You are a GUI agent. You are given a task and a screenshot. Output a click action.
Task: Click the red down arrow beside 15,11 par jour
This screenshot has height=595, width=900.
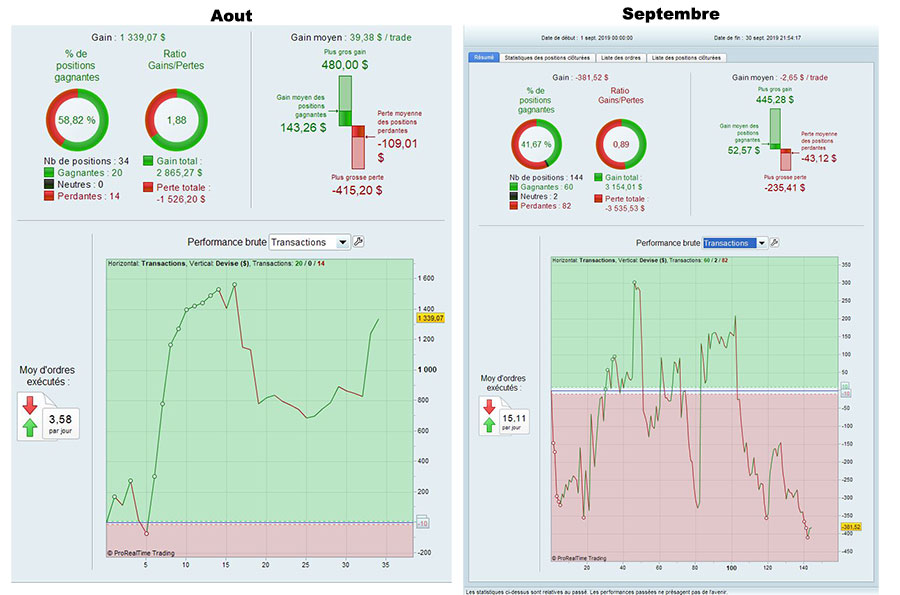489,407
